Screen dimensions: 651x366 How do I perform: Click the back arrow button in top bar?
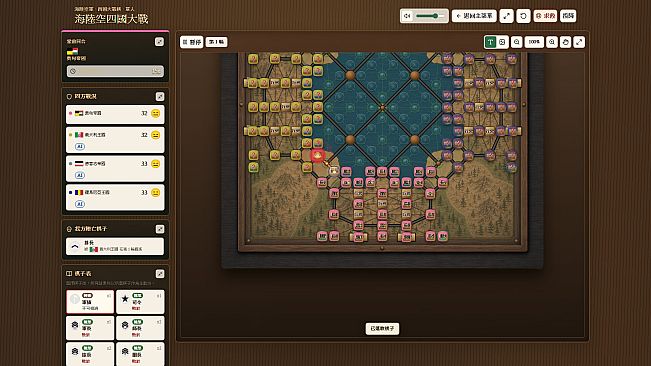point(474,16)
